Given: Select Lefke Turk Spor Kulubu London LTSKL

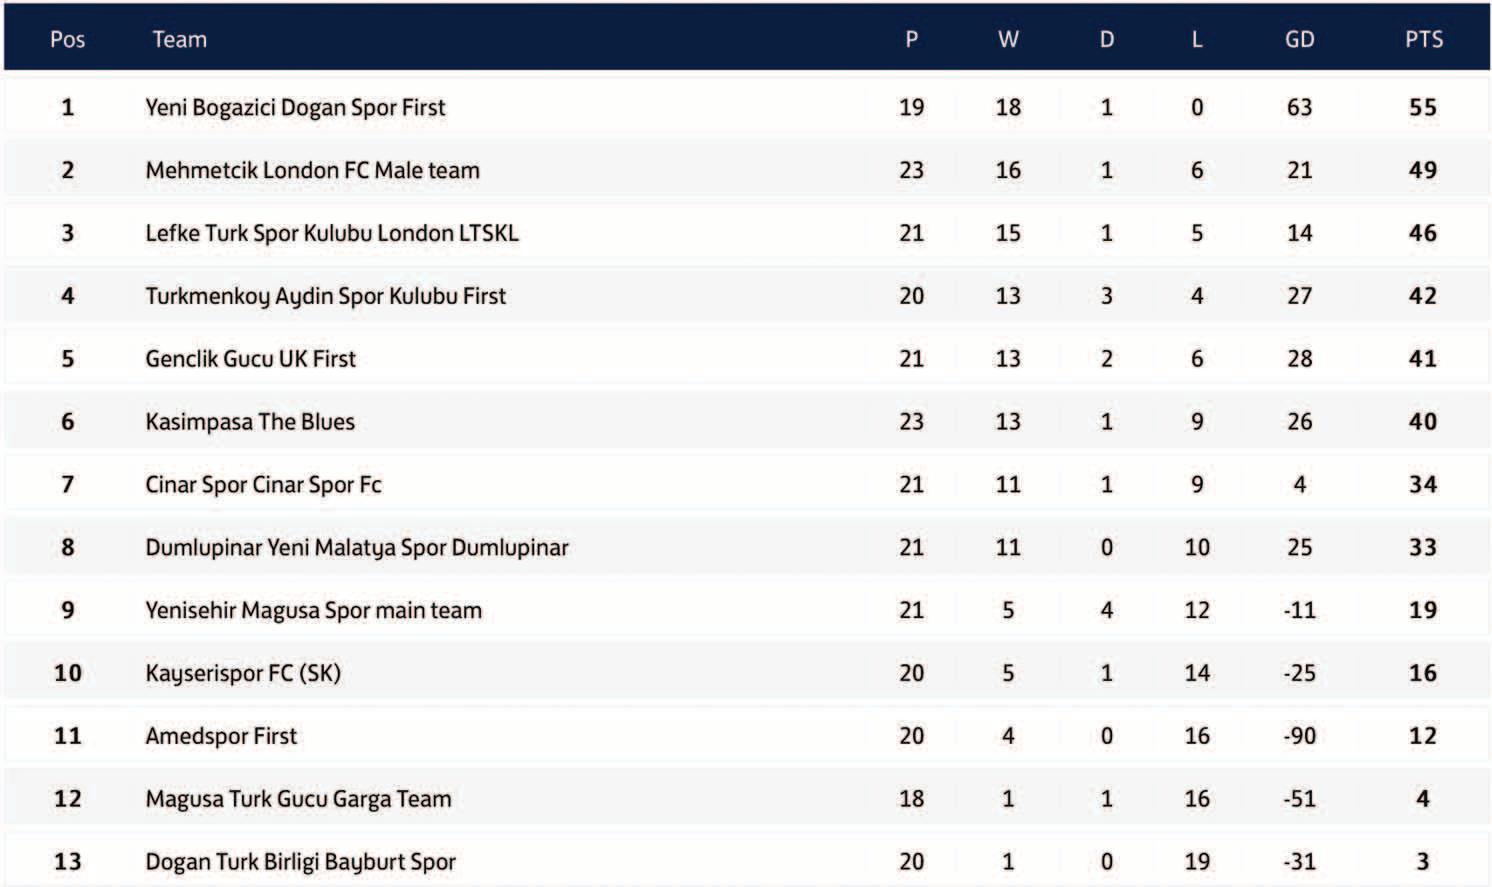Looking at the screenshot, I should pyautogui.click(x=331, y=233).
